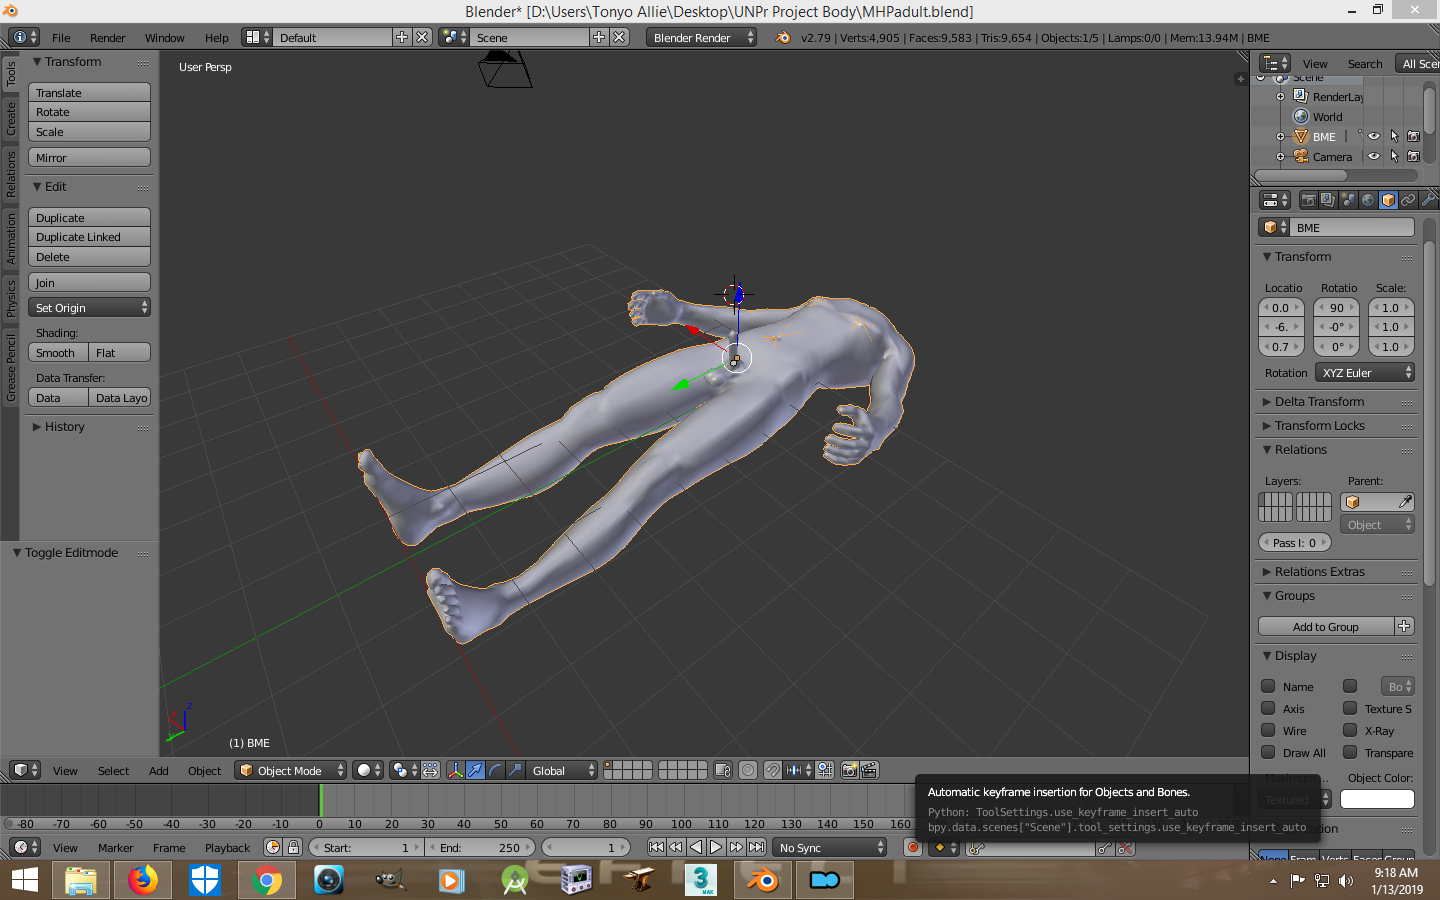Image resolution: width=1440 pixels, height=900 pixels.
Task: Open the render layers properties tab
Action: (1328, 200)
